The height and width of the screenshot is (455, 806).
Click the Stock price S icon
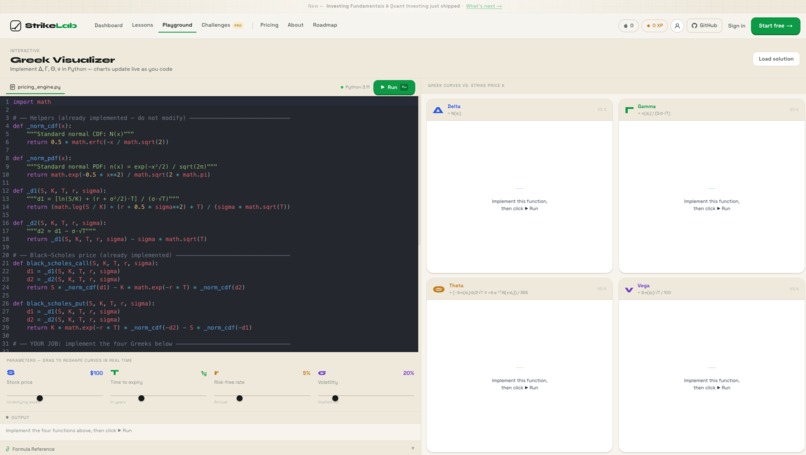tap(11, 372)
